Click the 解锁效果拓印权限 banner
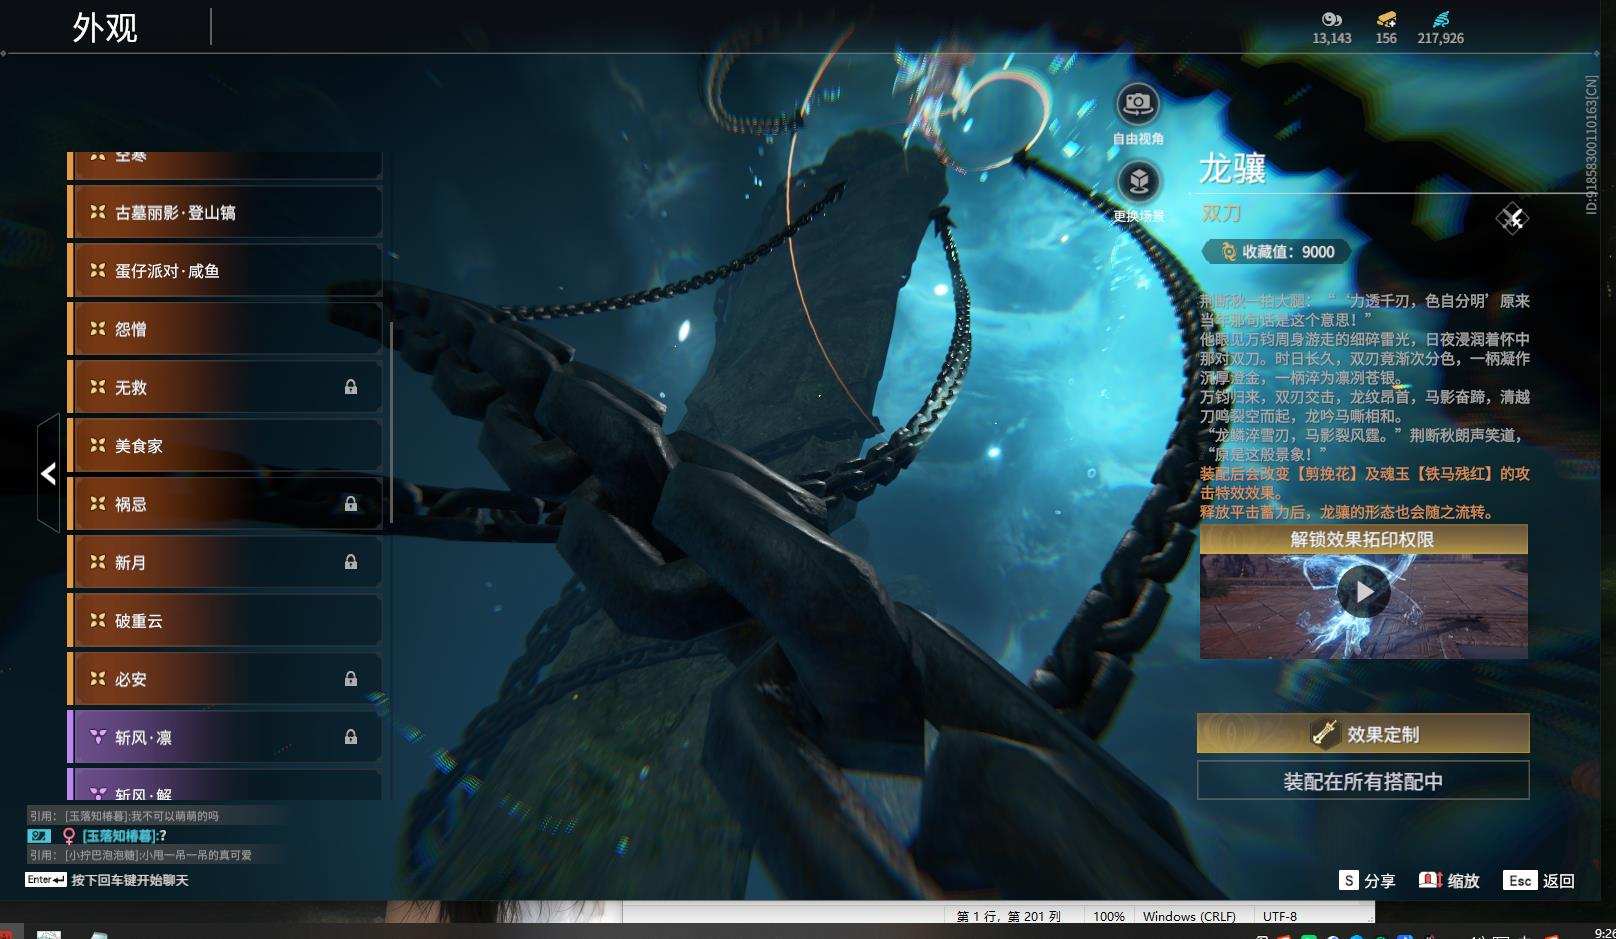1616x939 pixels. click(x=1363, y=539)
